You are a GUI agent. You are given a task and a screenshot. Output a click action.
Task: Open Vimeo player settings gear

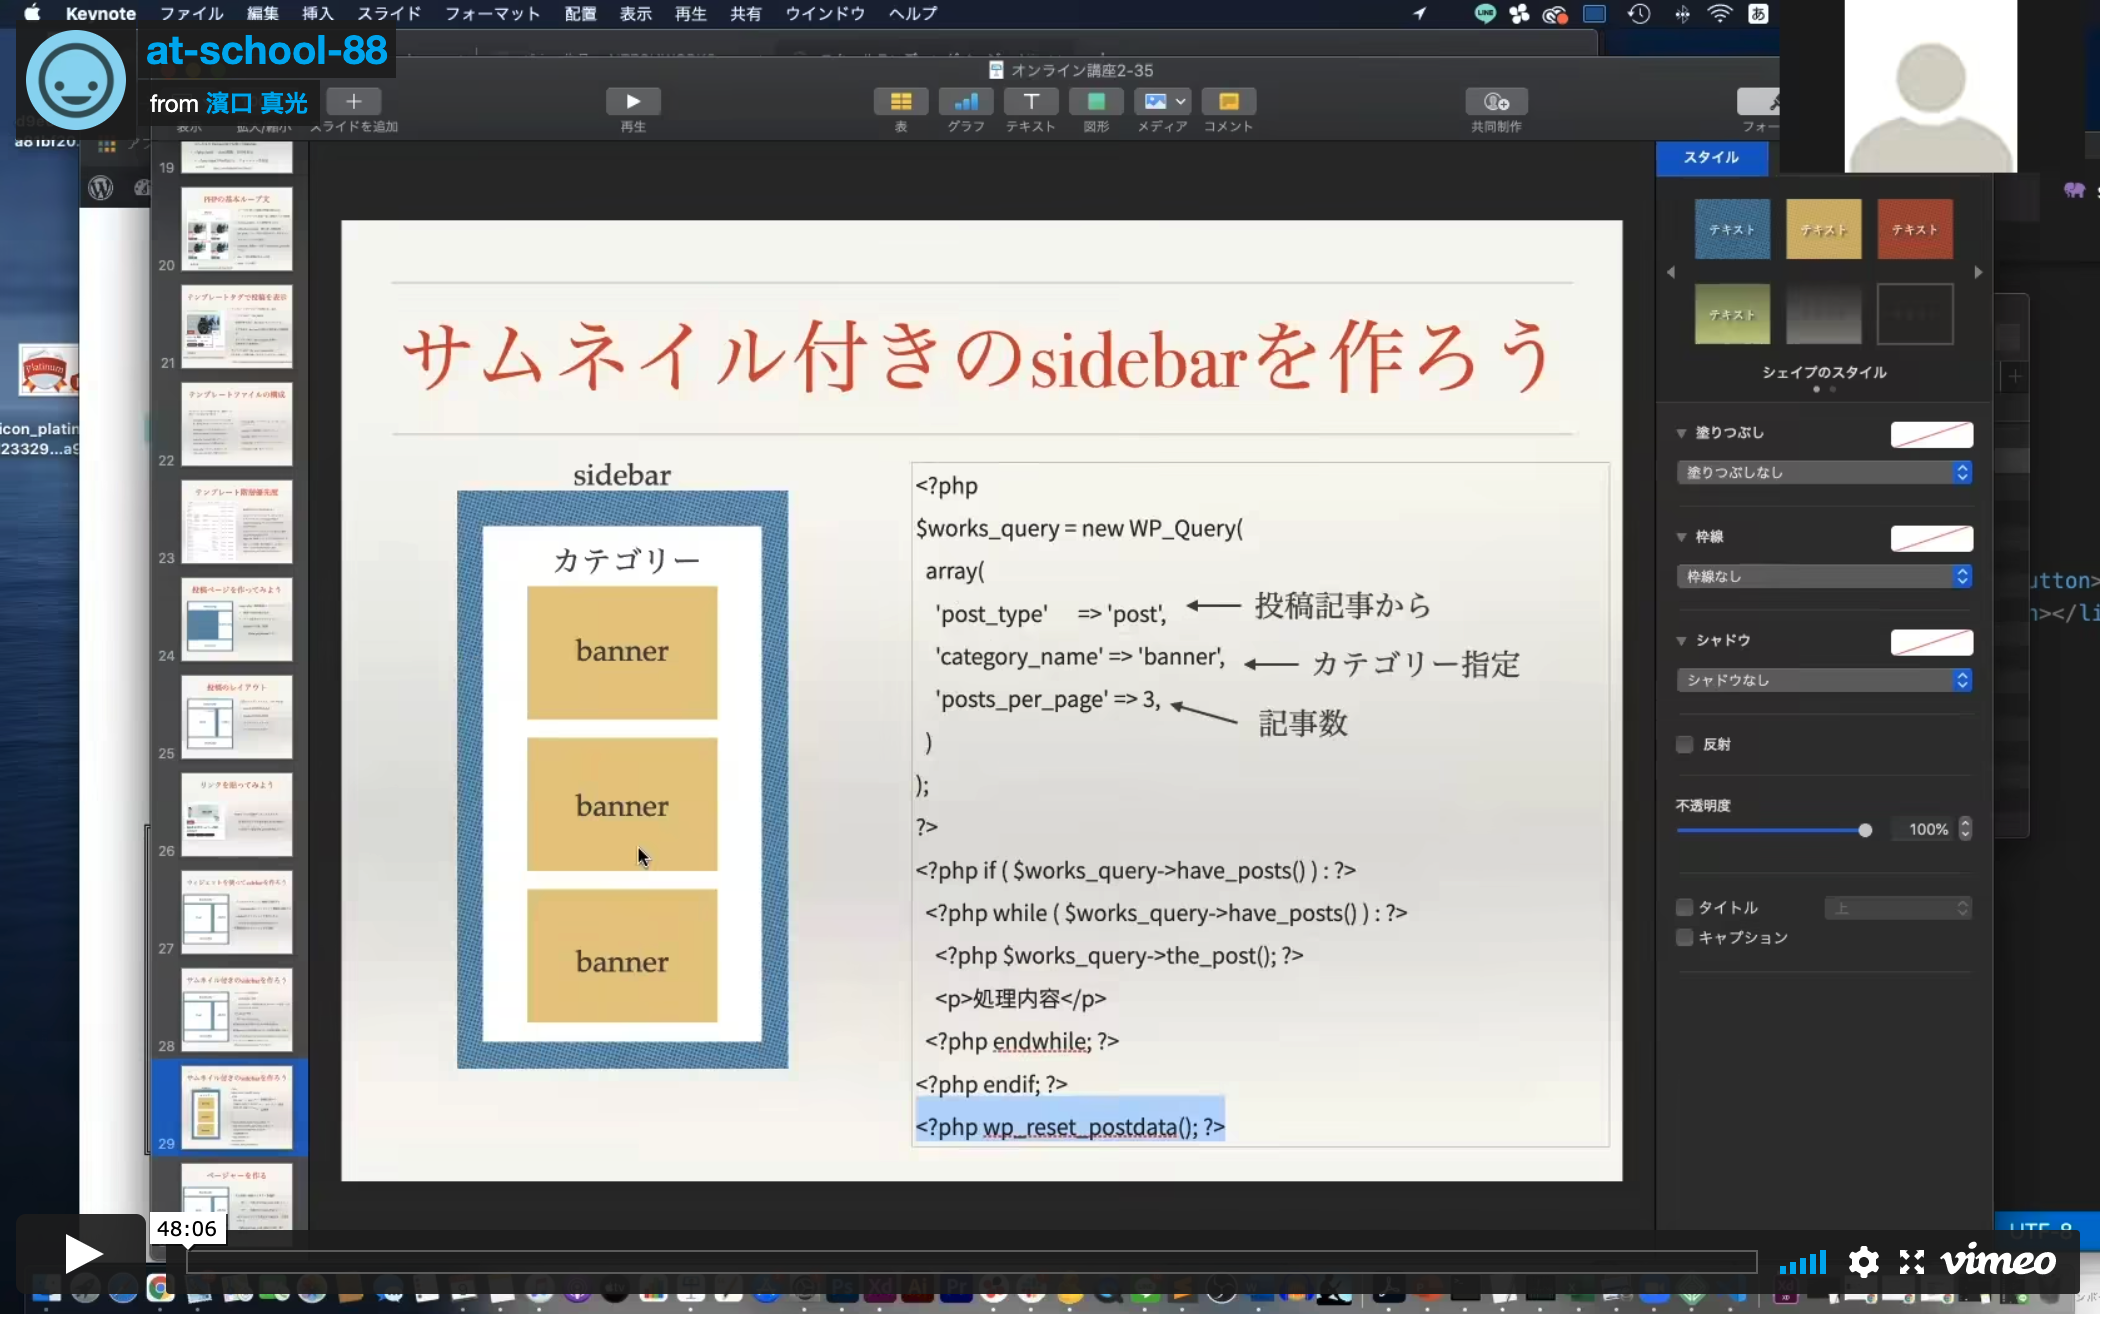pos(1863,1262)
